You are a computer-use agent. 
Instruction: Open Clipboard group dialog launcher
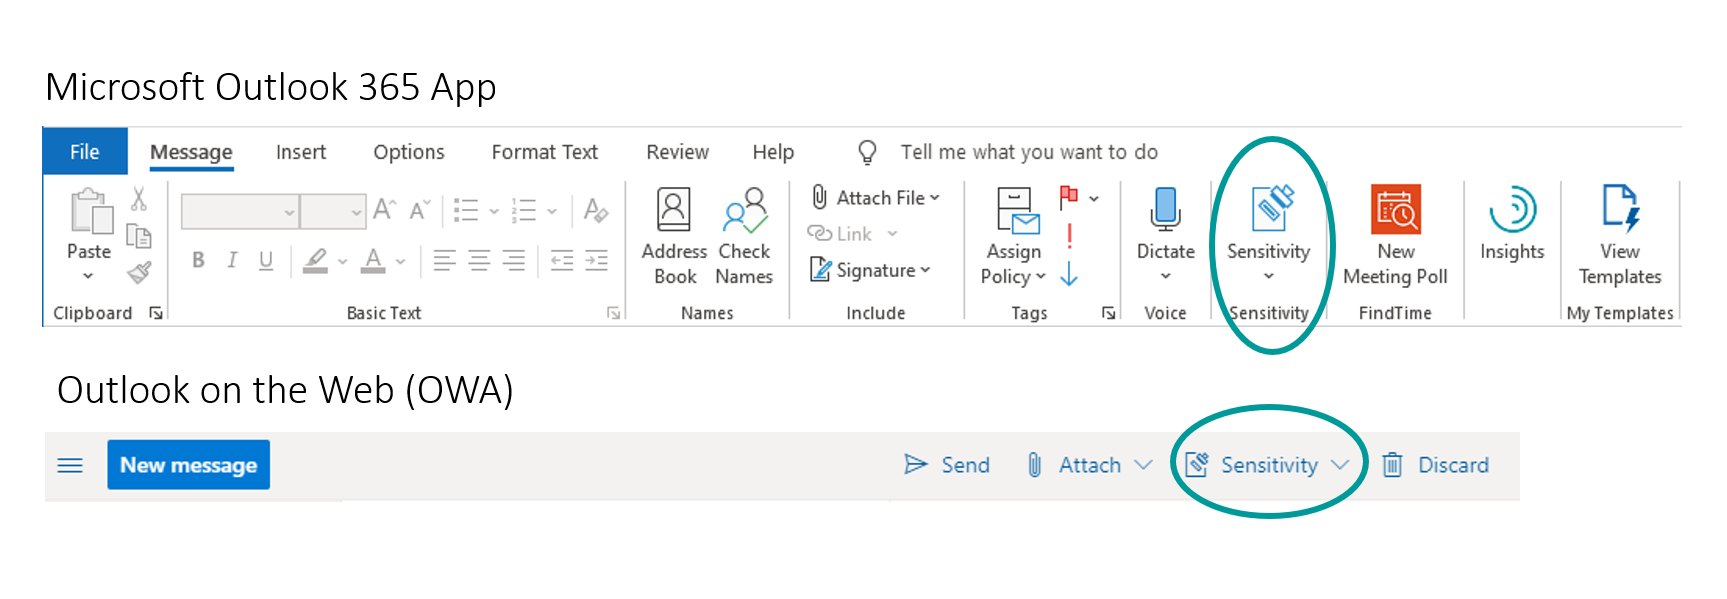tap(156, 313)
